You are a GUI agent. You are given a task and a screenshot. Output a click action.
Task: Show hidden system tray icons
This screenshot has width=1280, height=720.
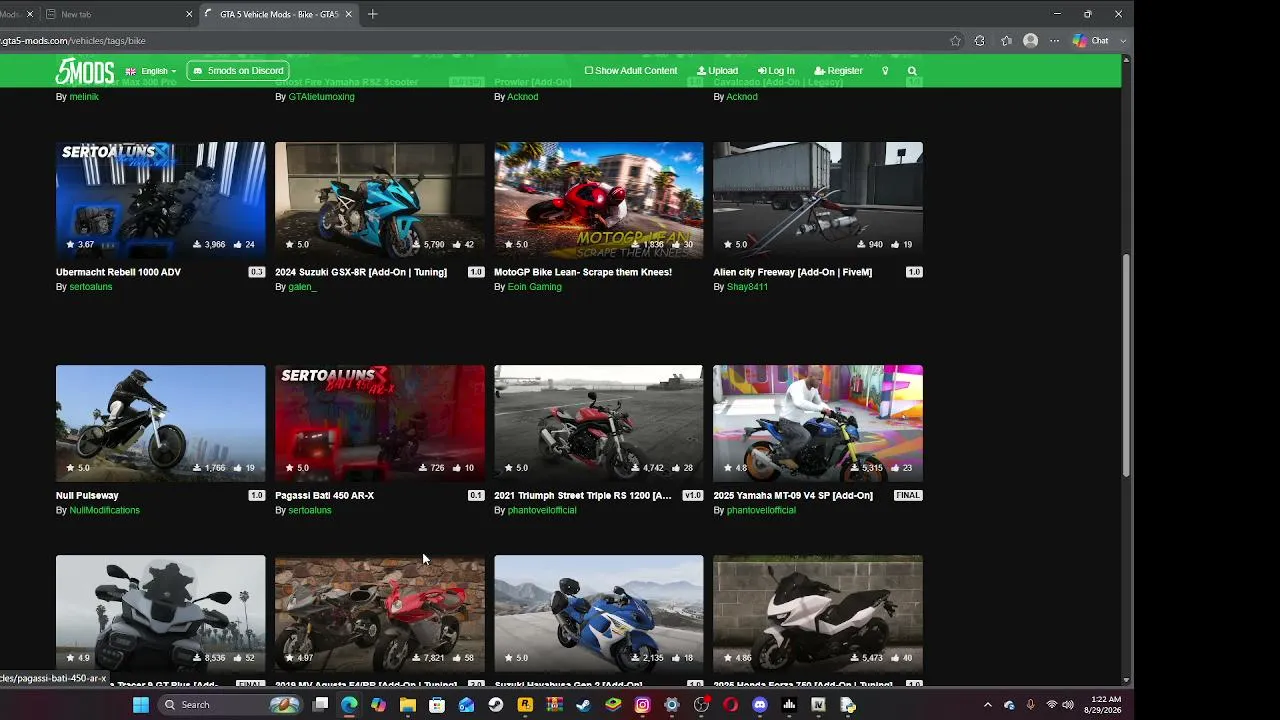click(x=987, y=705)
